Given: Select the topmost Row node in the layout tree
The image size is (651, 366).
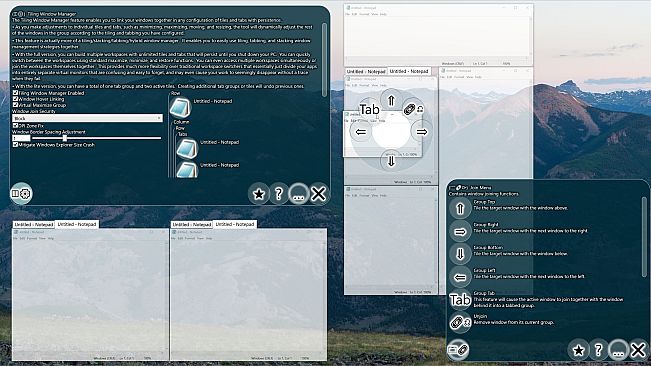Looking at the screenshot, I should click(x=176, y=94).
